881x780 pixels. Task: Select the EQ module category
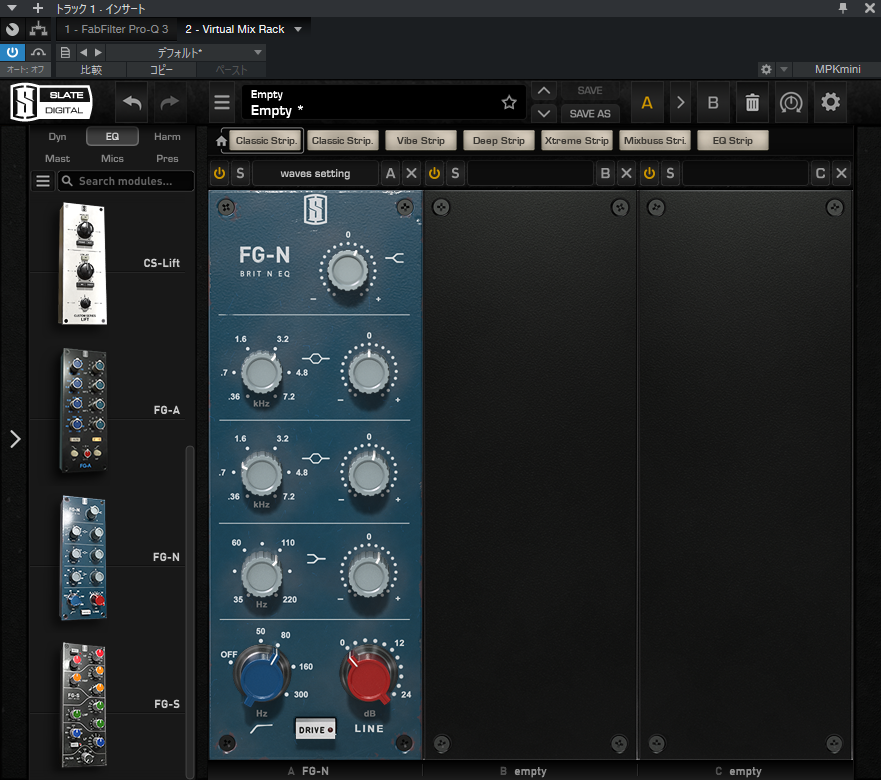point(112,137)
